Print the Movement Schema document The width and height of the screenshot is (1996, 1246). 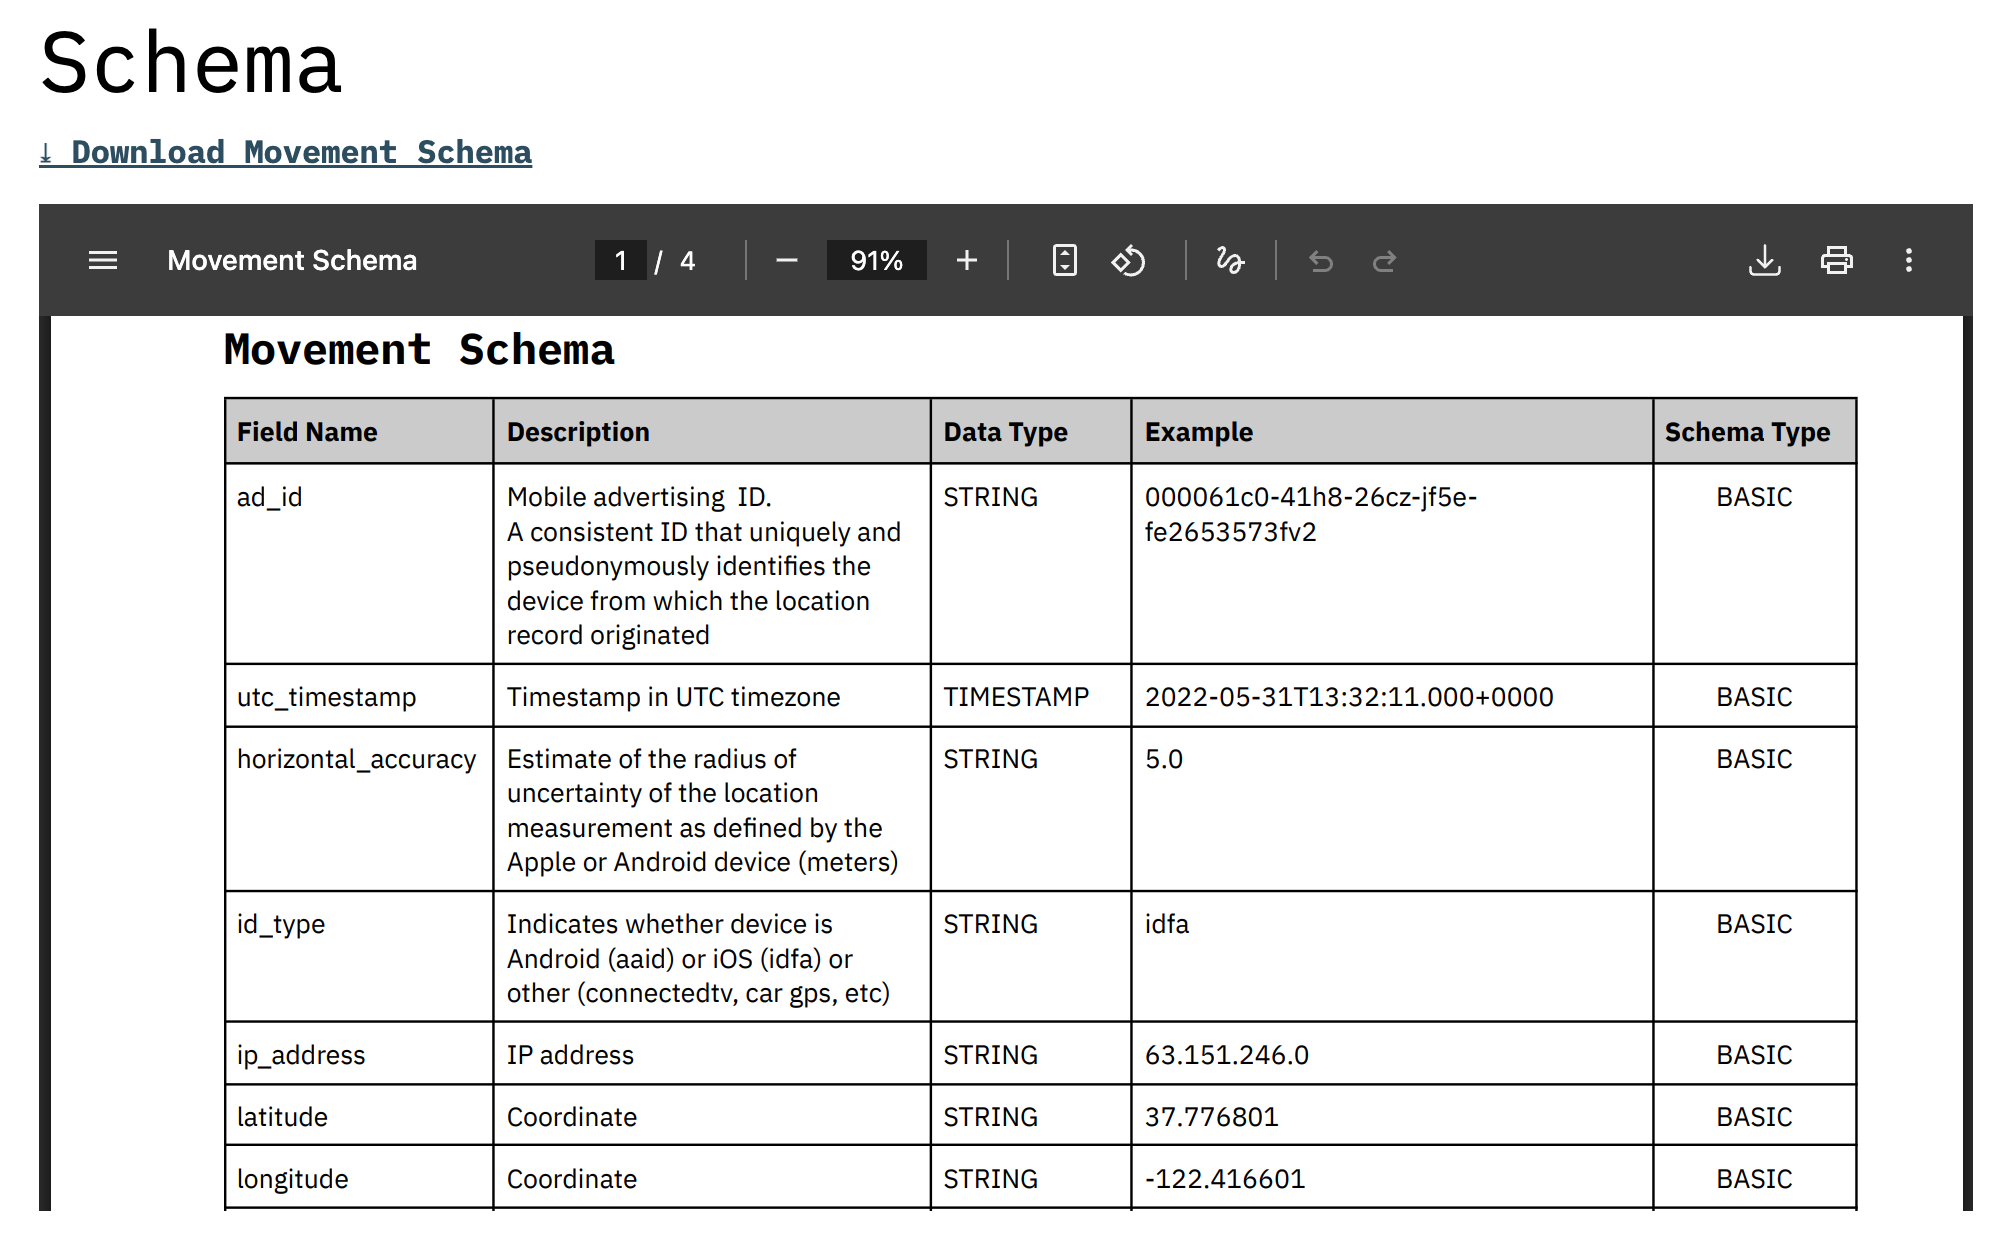pos(1836,261)
